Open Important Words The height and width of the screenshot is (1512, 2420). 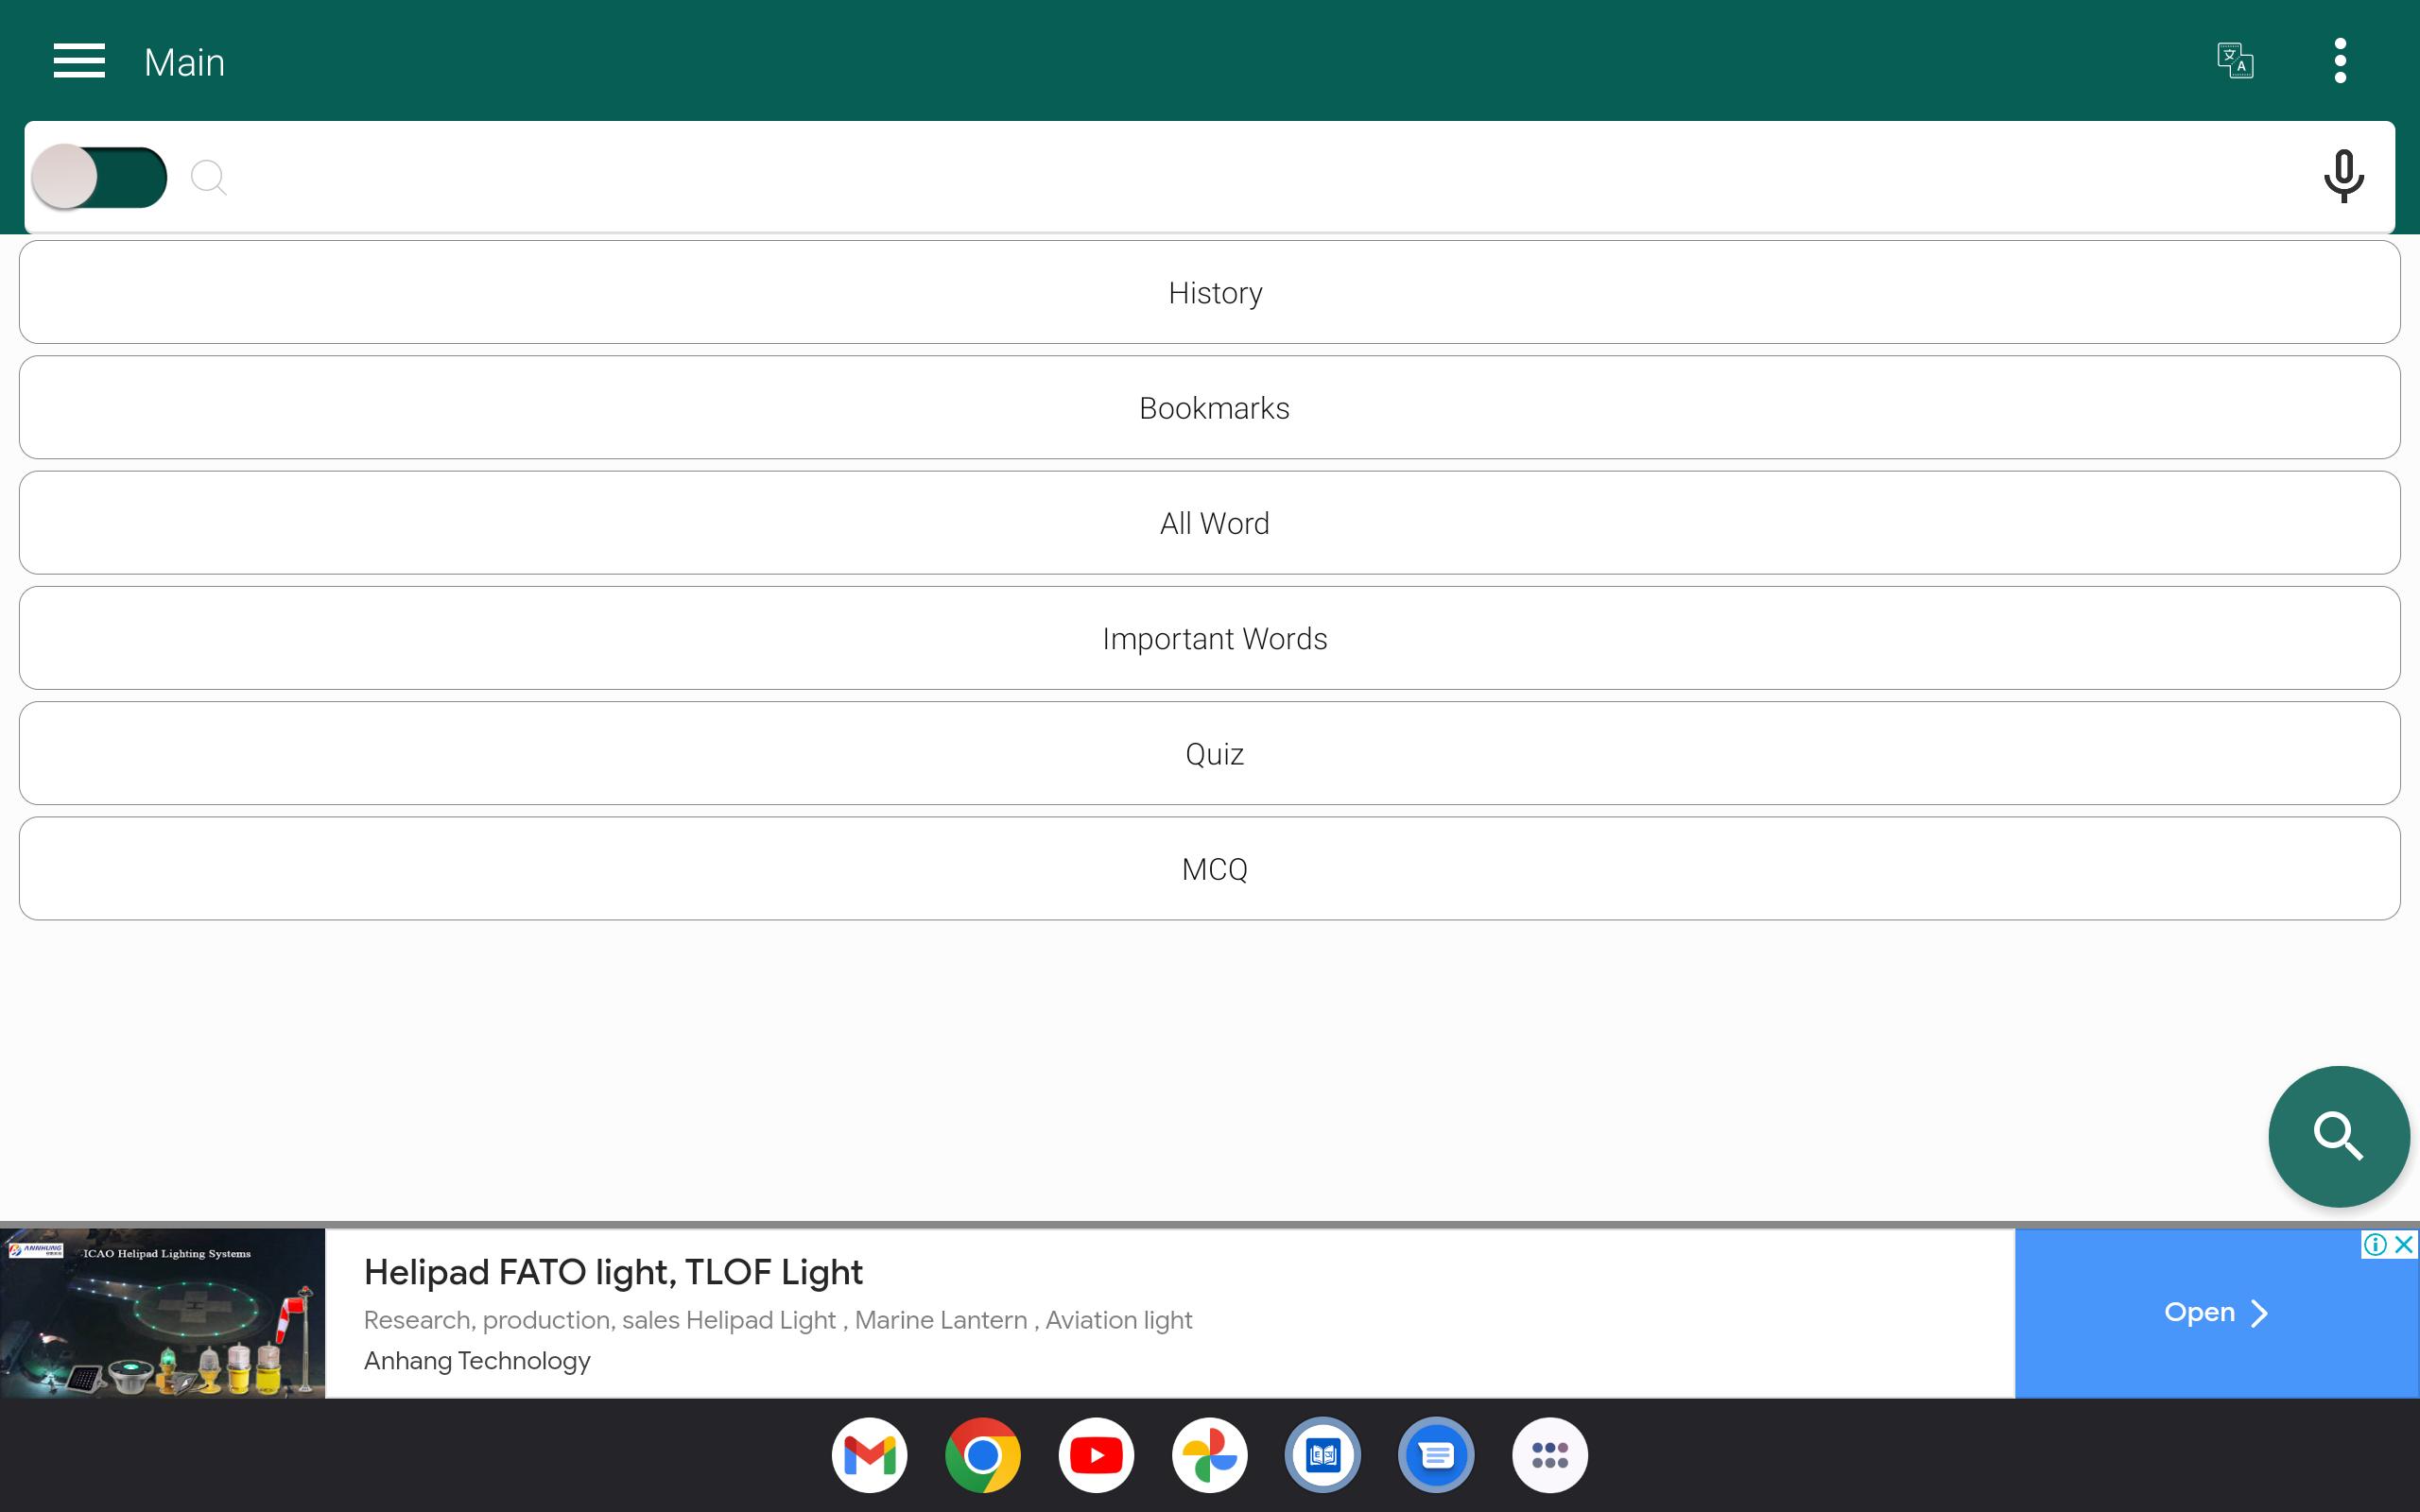coord(1210,638)
